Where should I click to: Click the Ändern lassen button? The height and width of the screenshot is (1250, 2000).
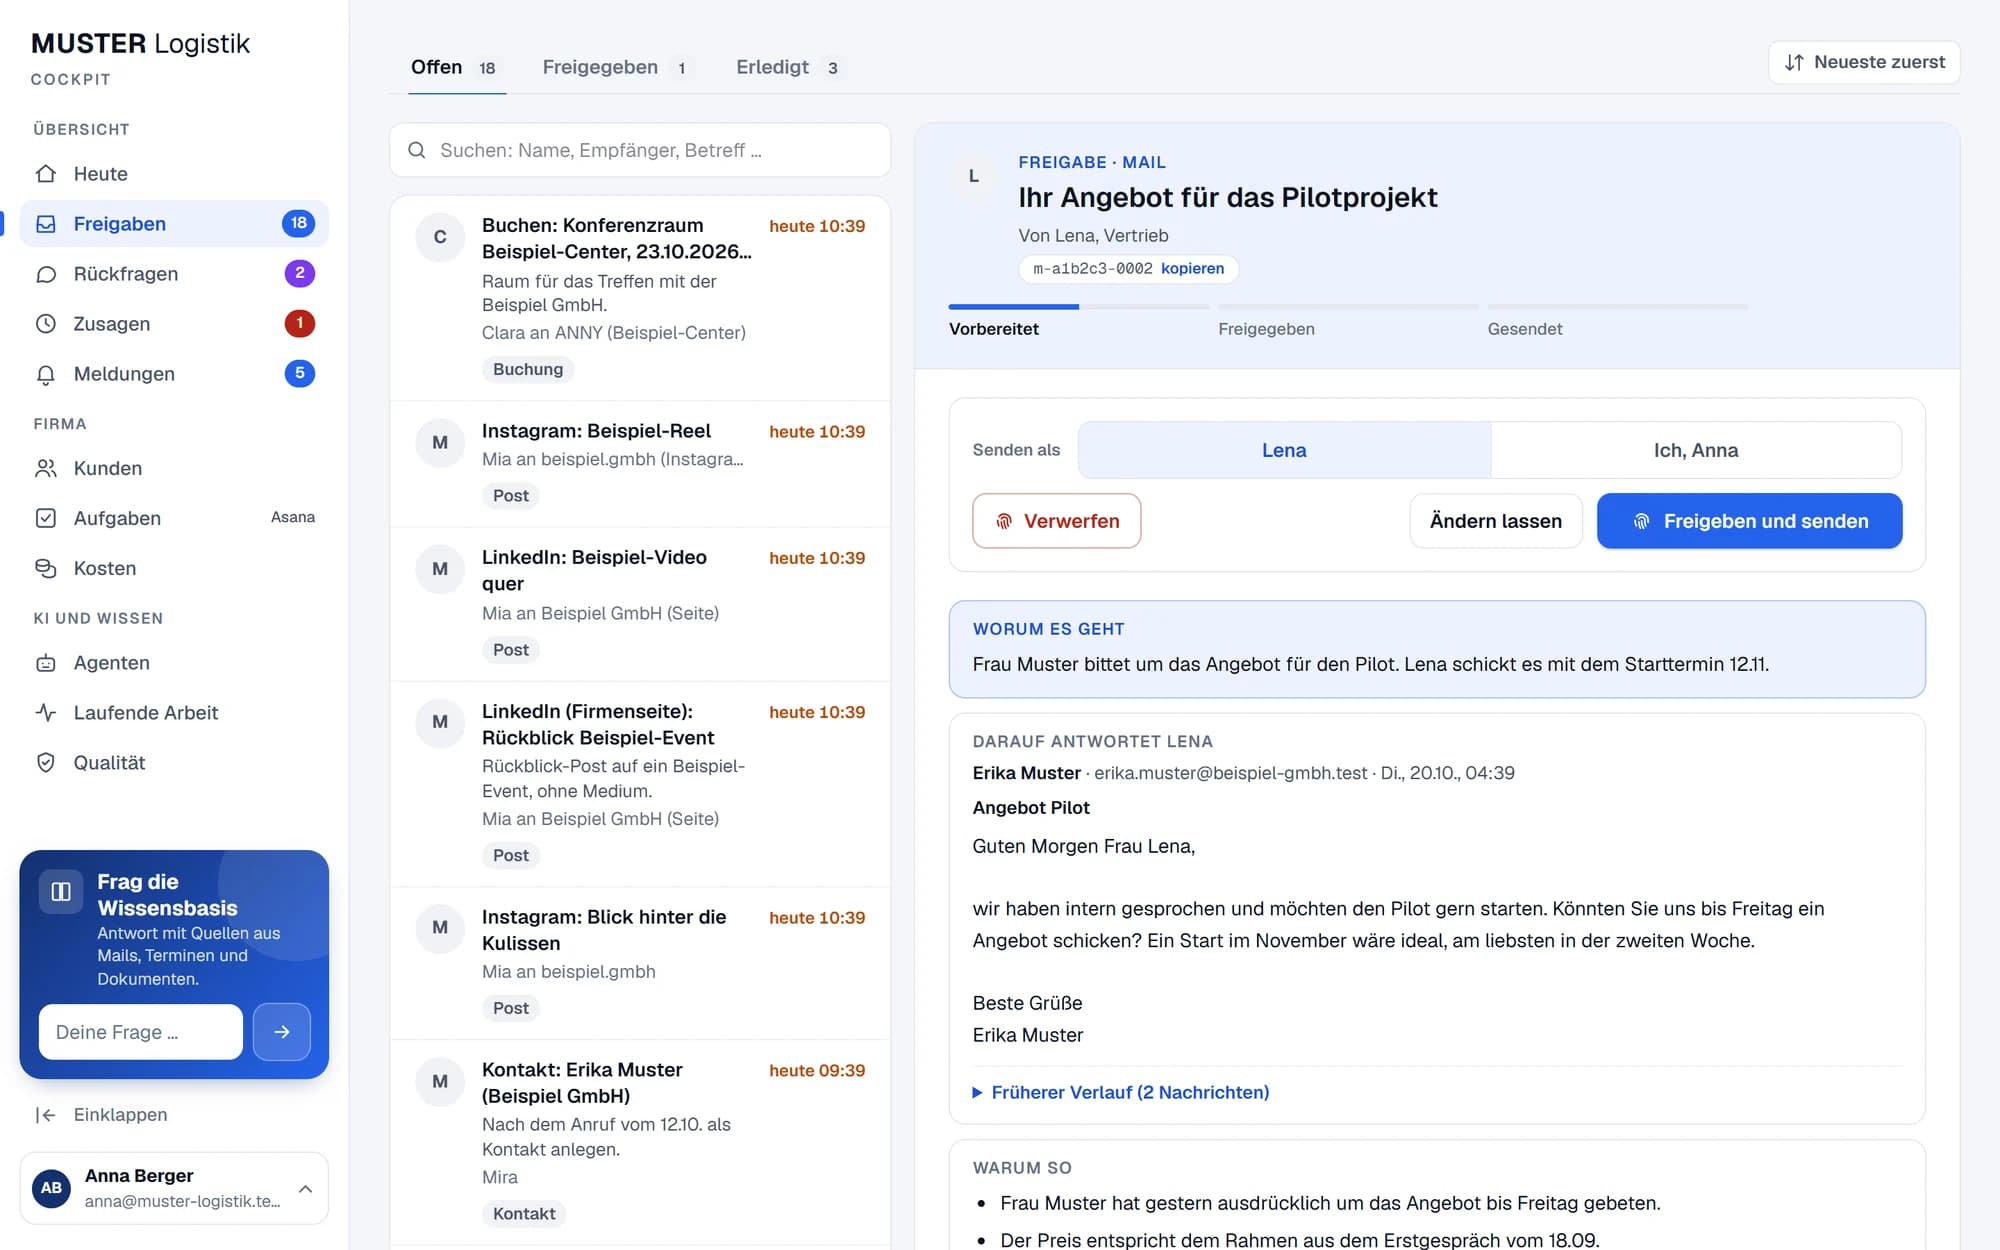click(1496, 521)
